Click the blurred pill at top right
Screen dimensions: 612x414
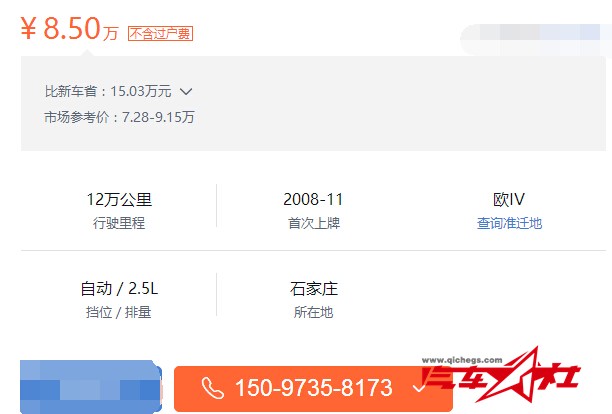[536, 39]
